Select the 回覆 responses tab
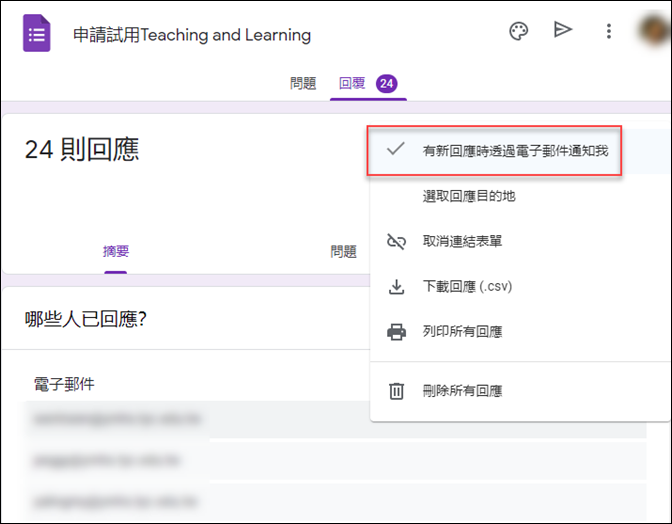672x524 pixels. pyautogui.click(x=352, y=83)
